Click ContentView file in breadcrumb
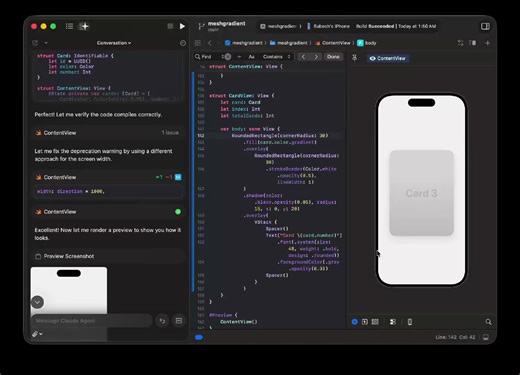This screenshot has height=375, width=520. 333,43
